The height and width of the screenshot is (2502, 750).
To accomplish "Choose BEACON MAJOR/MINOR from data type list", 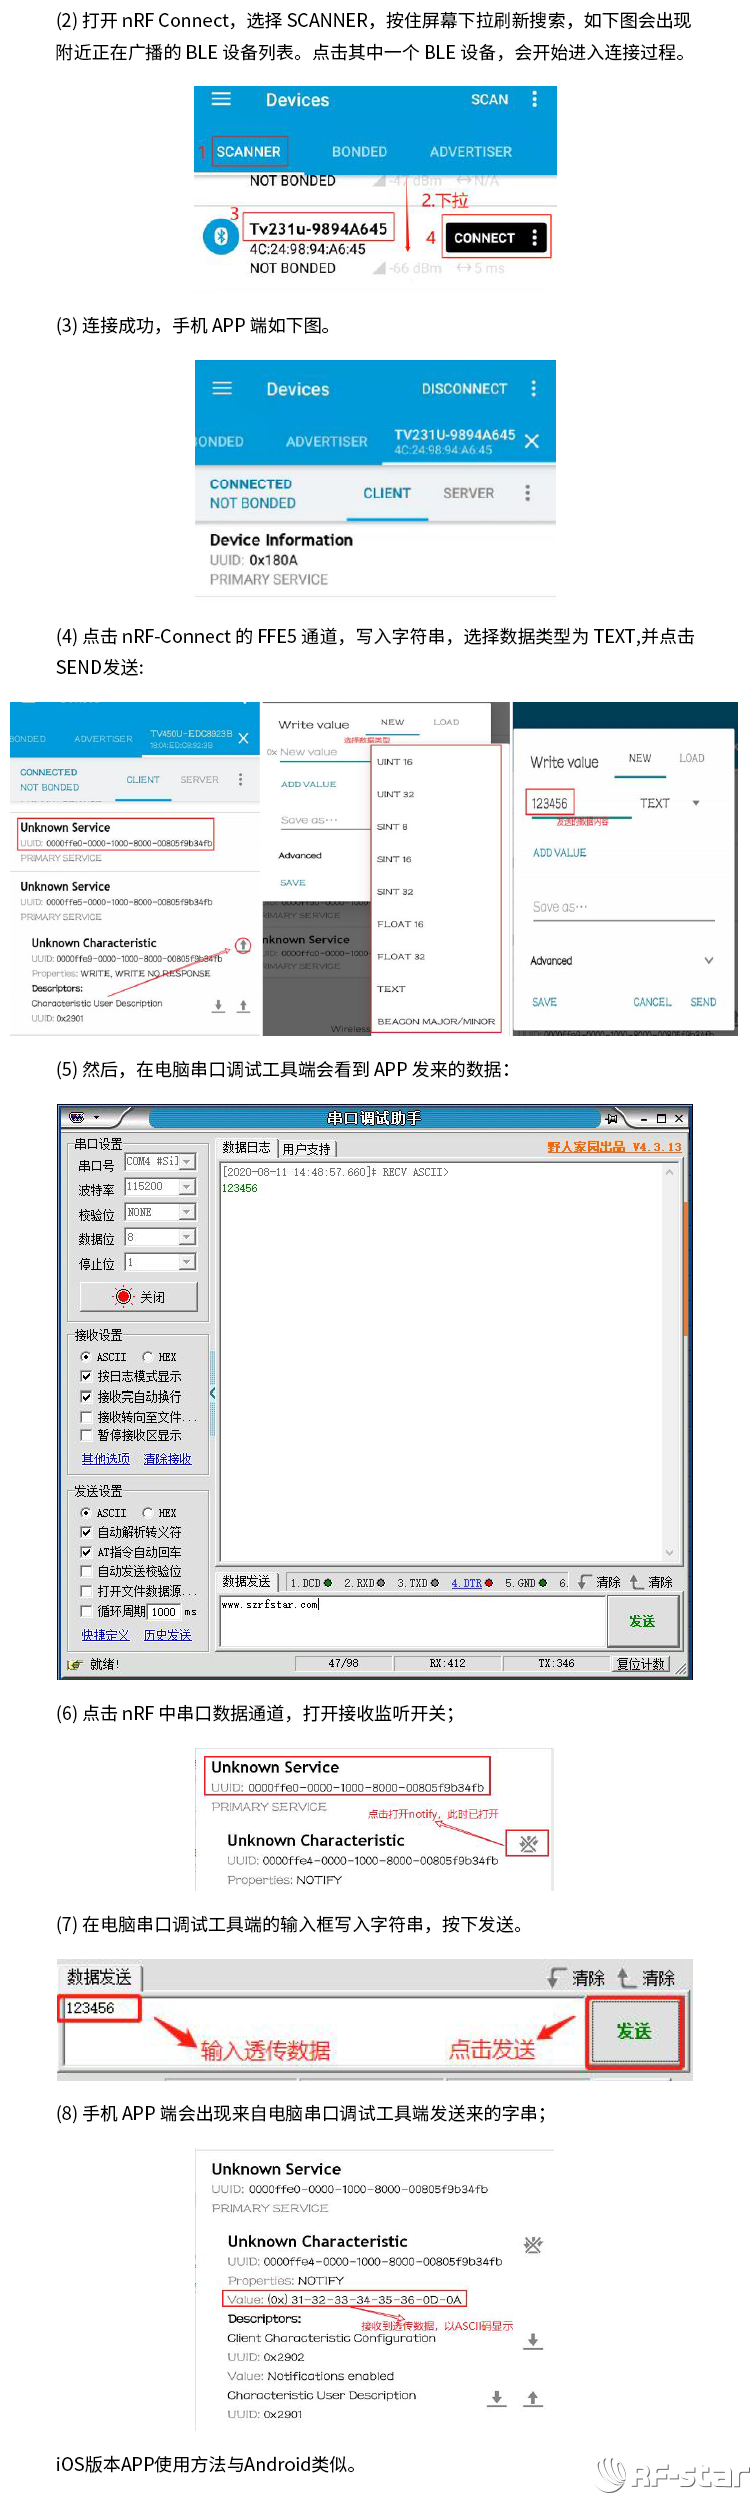I will pos(436,1021).
